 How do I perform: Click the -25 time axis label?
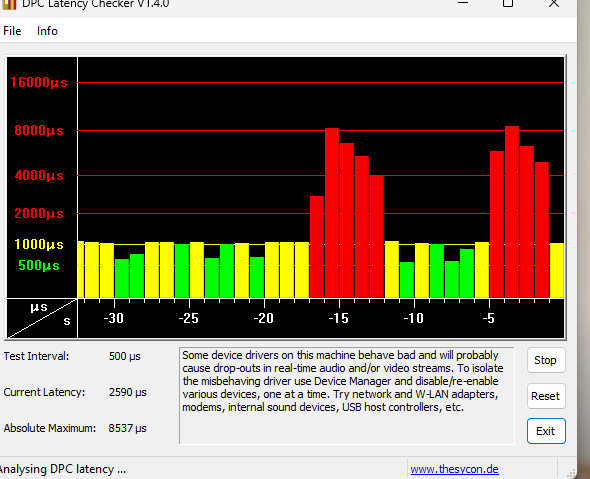[x=189, y=318]
